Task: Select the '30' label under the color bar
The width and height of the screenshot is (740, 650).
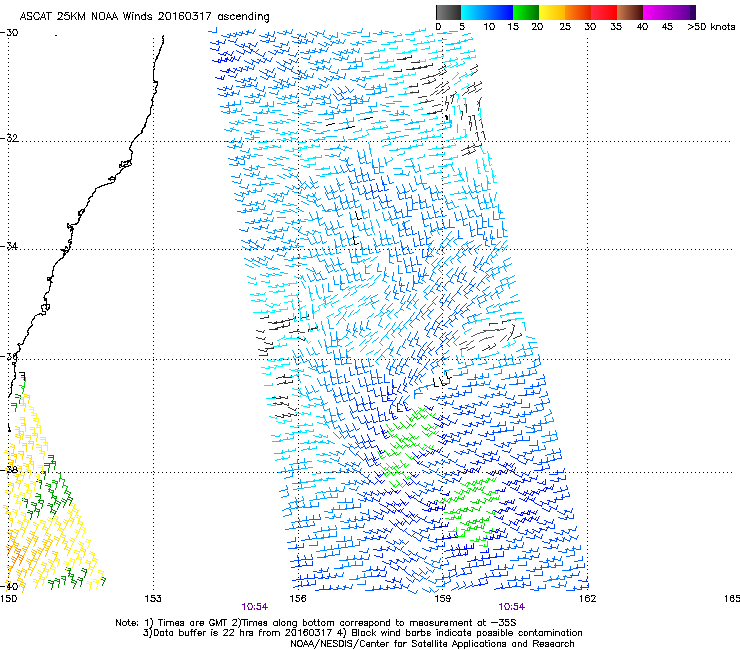Action: [590, 27]
